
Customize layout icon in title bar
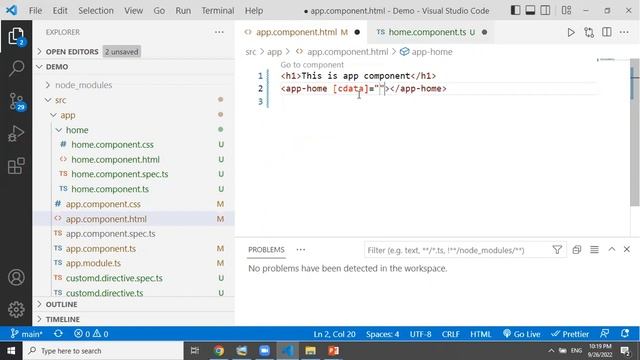566,10
